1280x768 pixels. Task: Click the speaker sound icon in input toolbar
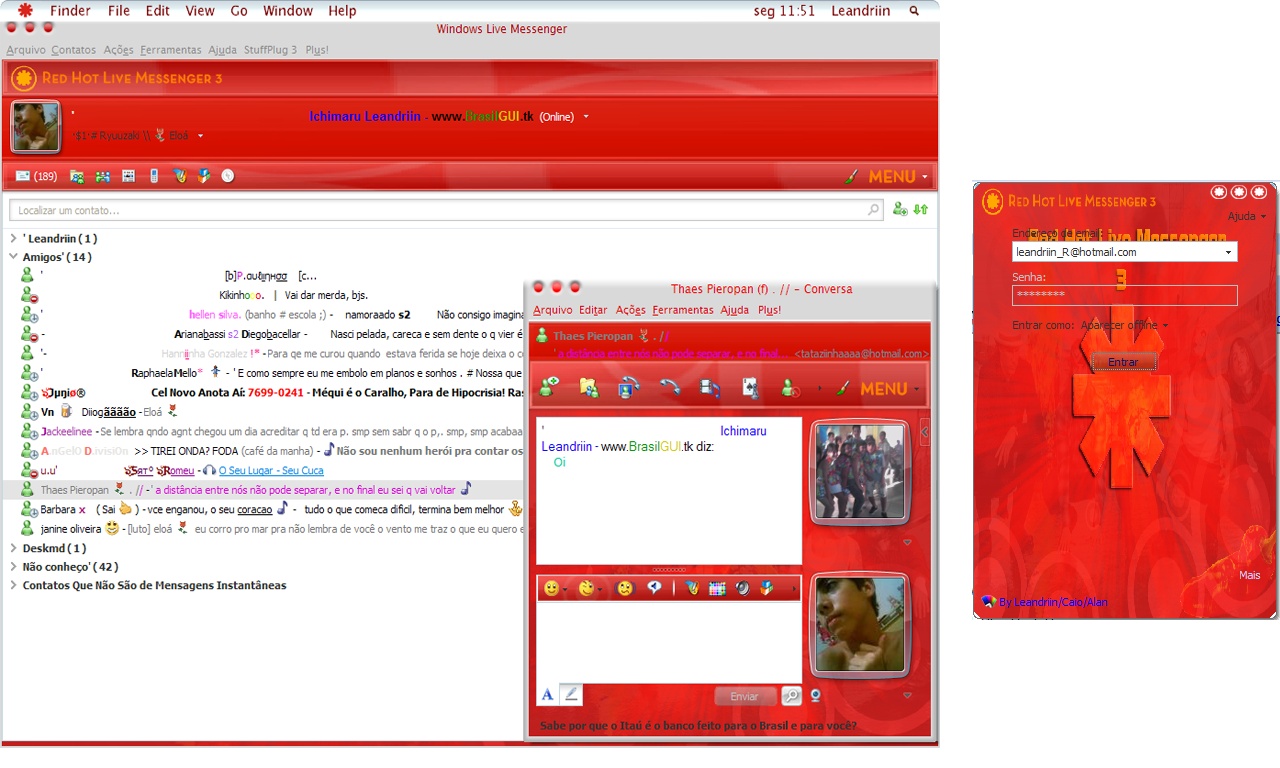(742, 588)
